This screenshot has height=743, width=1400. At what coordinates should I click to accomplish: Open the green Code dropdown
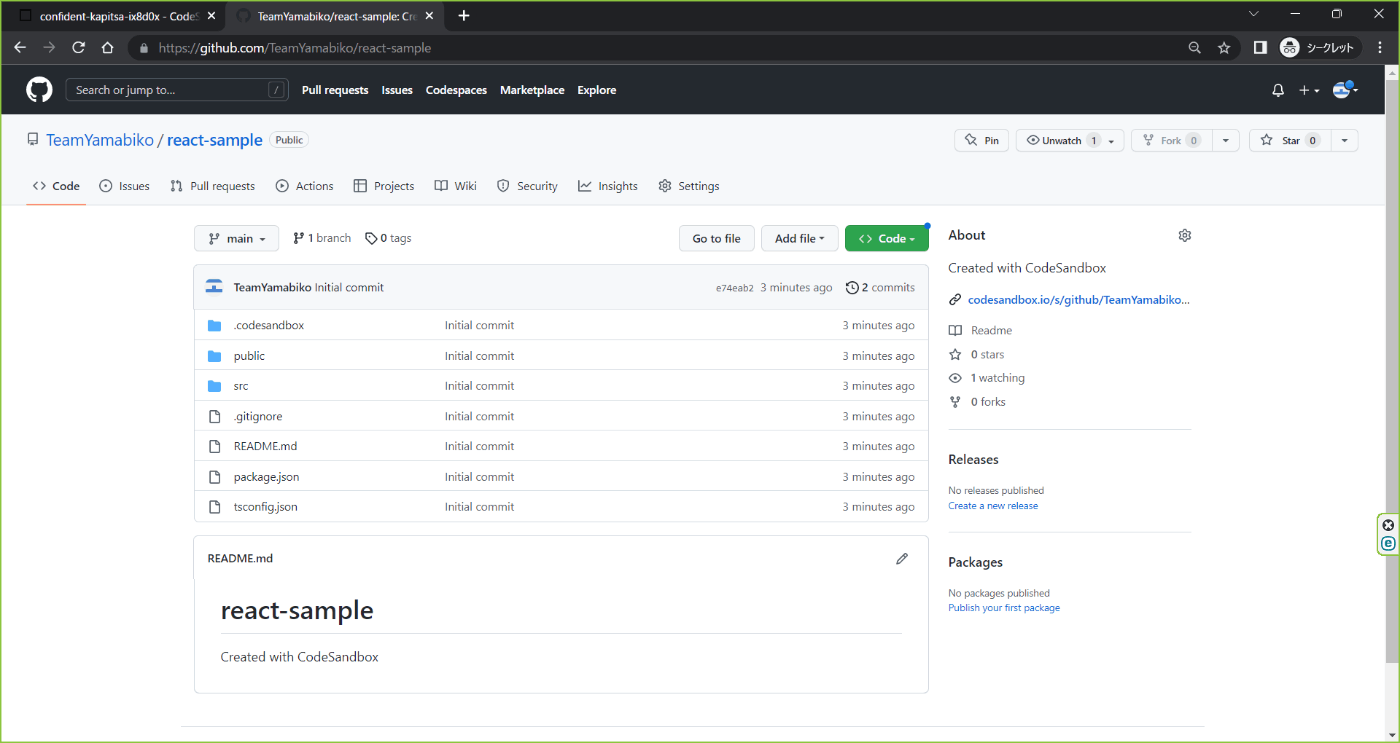(x=887, y=238)
